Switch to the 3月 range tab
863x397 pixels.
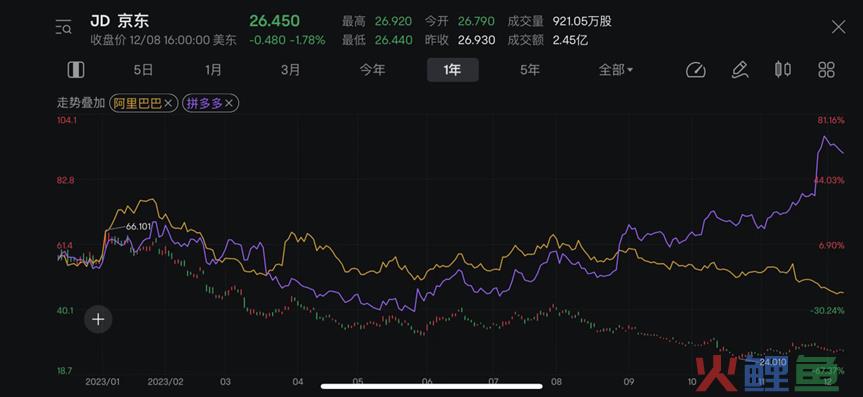click(x=291, y=70)
